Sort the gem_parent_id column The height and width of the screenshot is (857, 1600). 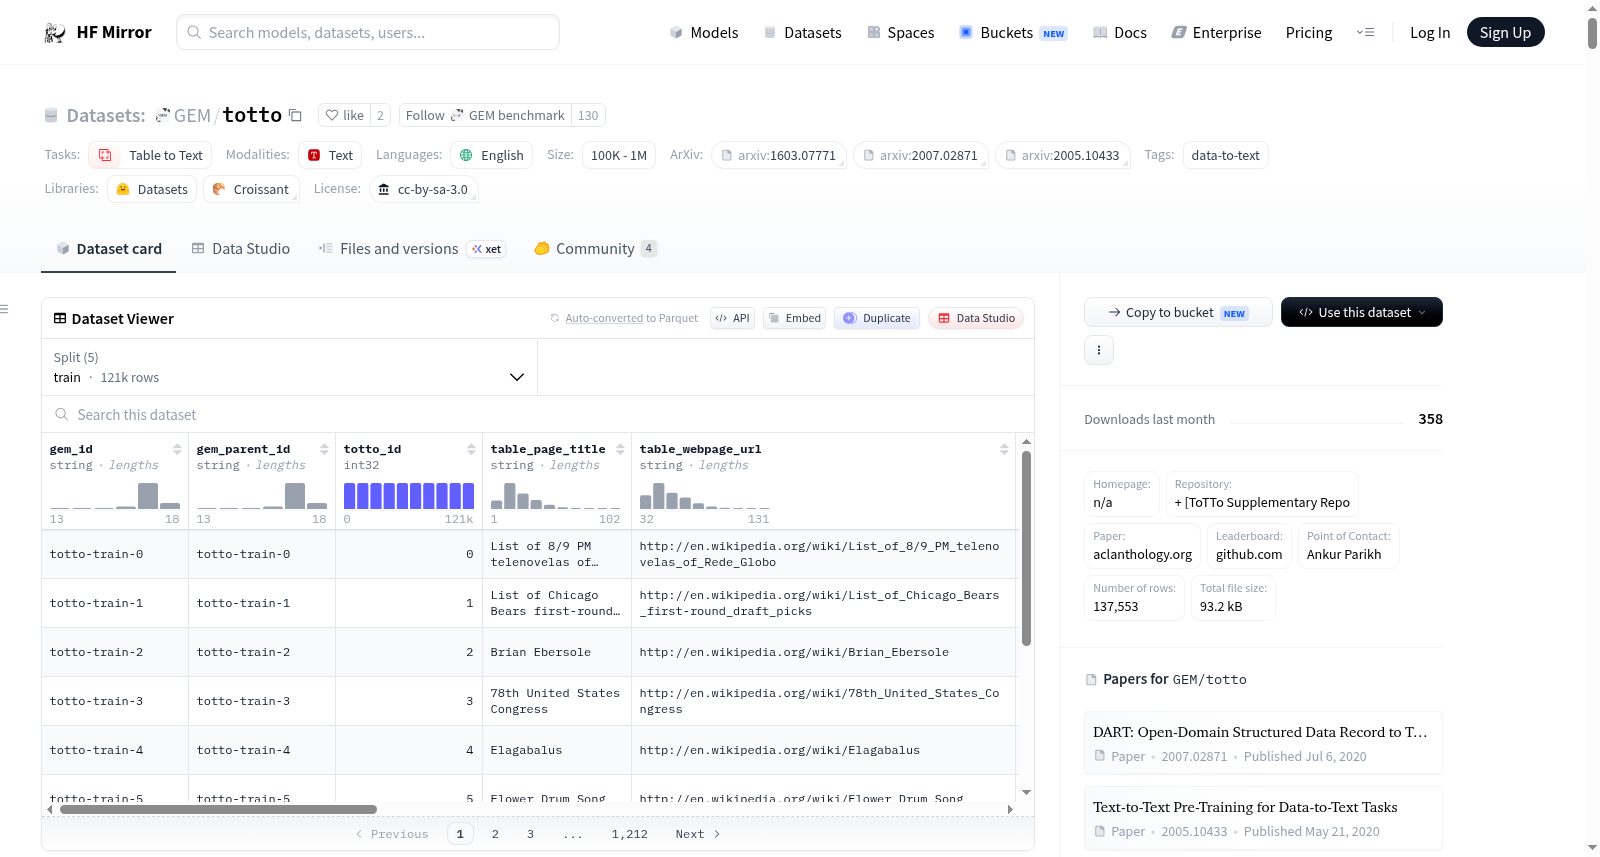324,449
